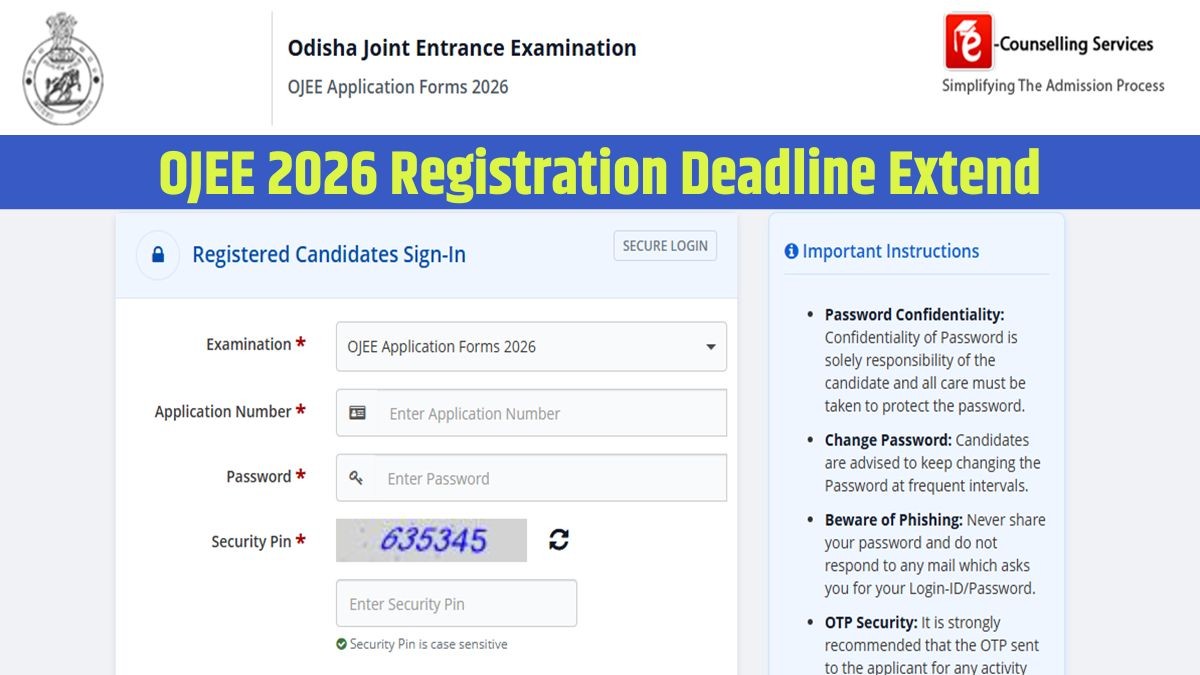Click the lock icon beside Sign-In heading
This screenshot has width=1200, height=675.
point(158,255)
